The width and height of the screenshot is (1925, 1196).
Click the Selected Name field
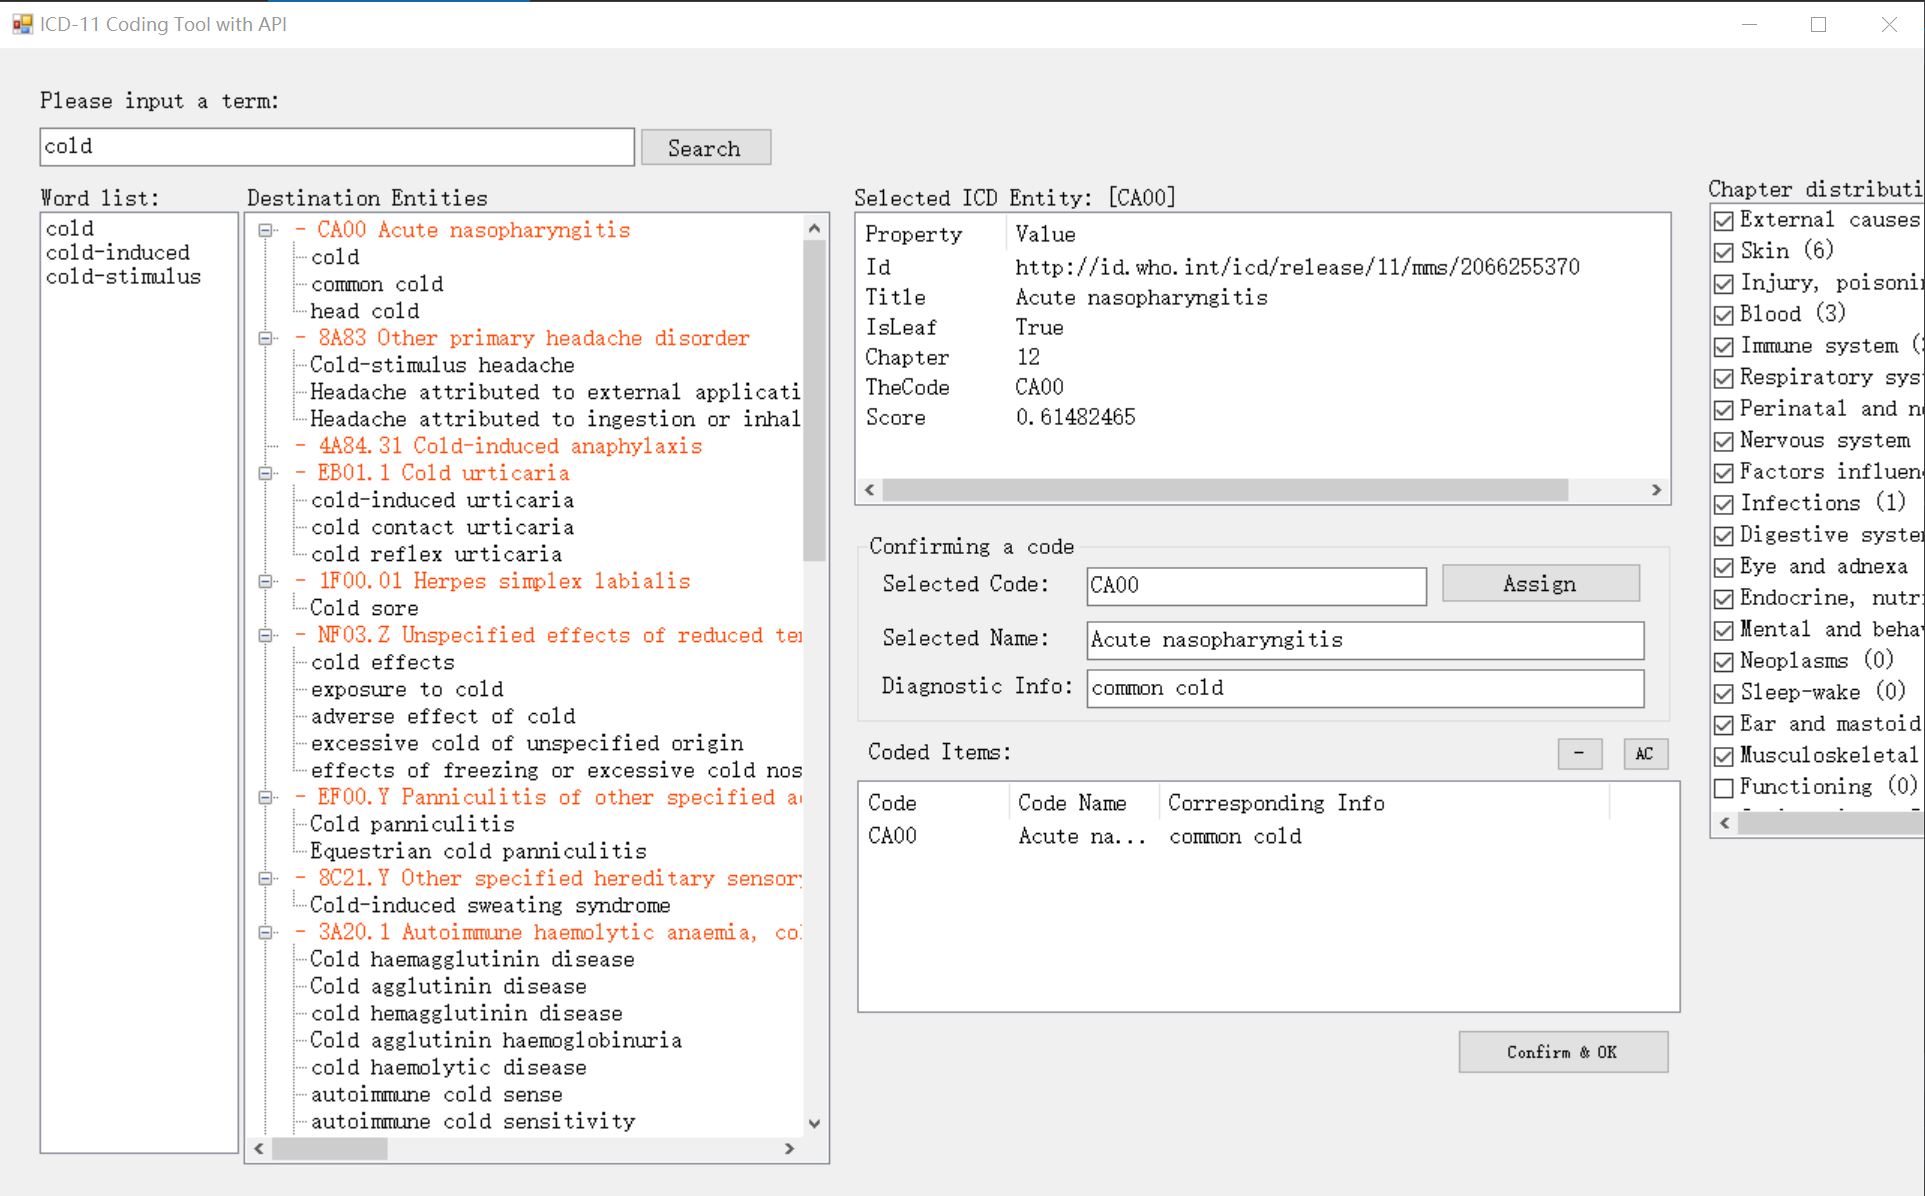pyautogui.click(x=1365, y=640)
